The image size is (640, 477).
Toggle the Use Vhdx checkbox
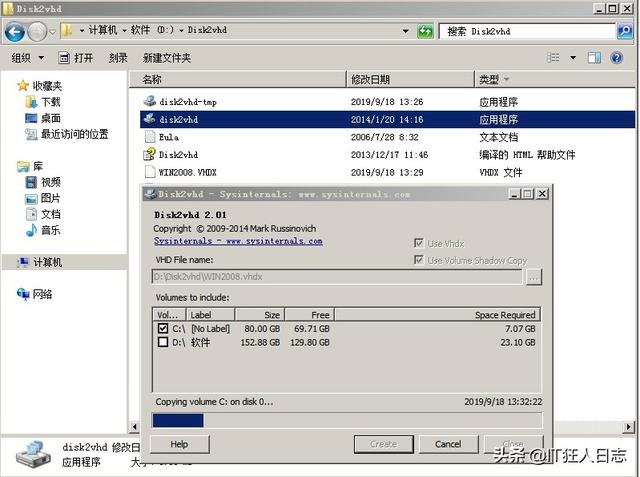[419, 243]
